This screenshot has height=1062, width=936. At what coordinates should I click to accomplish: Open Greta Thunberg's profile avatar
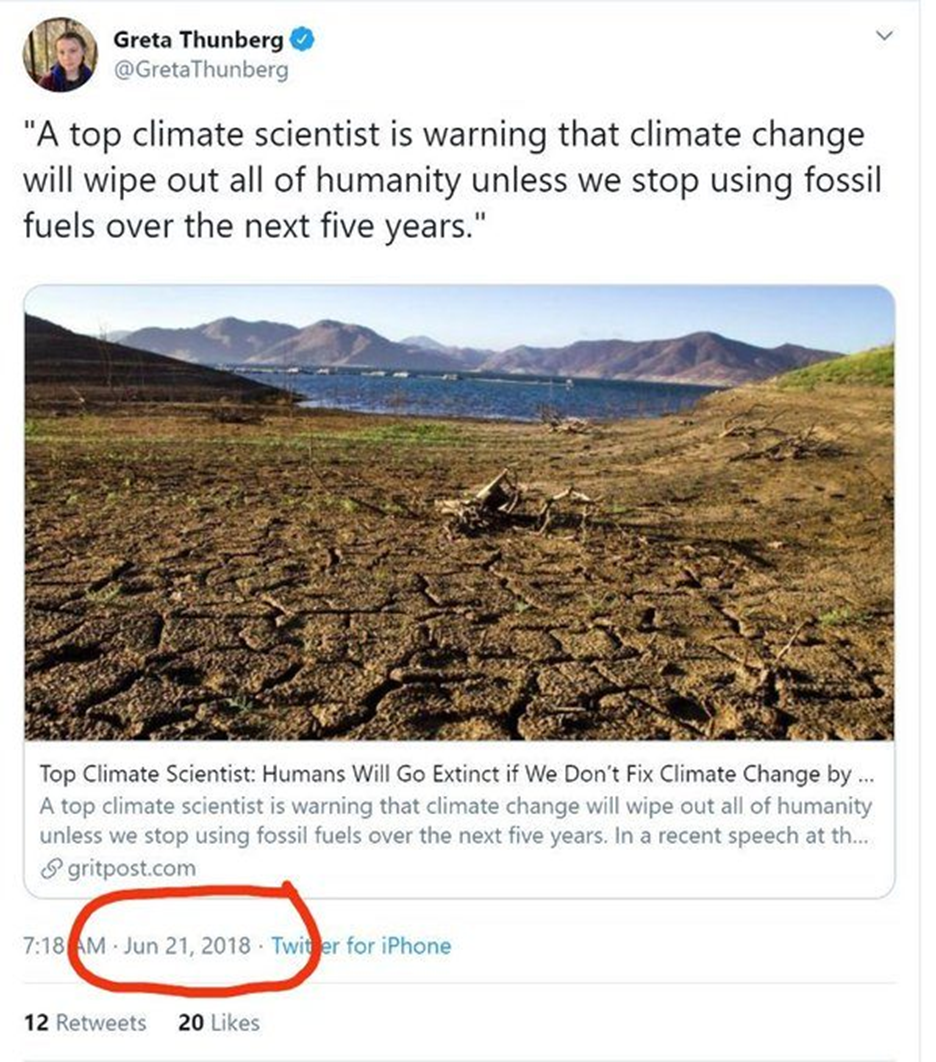point(60,56)
